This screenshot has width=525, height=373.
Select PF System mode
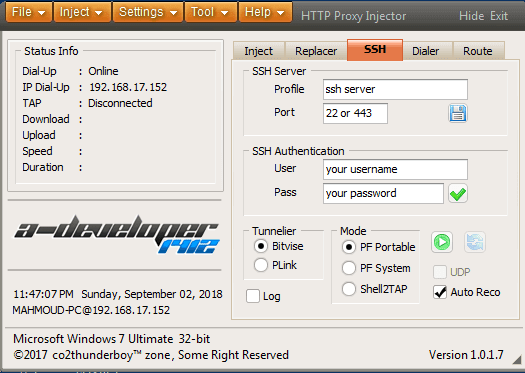coord(376,268)
